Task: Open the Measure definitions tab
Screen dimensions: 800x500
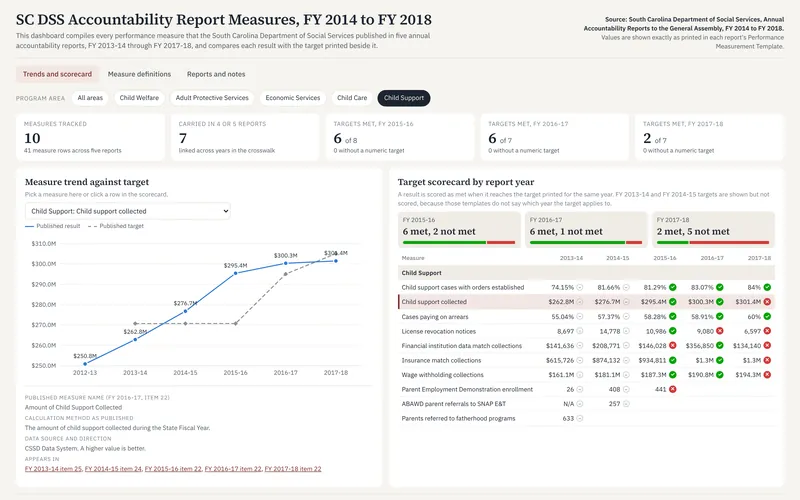Action: (139, 74)
